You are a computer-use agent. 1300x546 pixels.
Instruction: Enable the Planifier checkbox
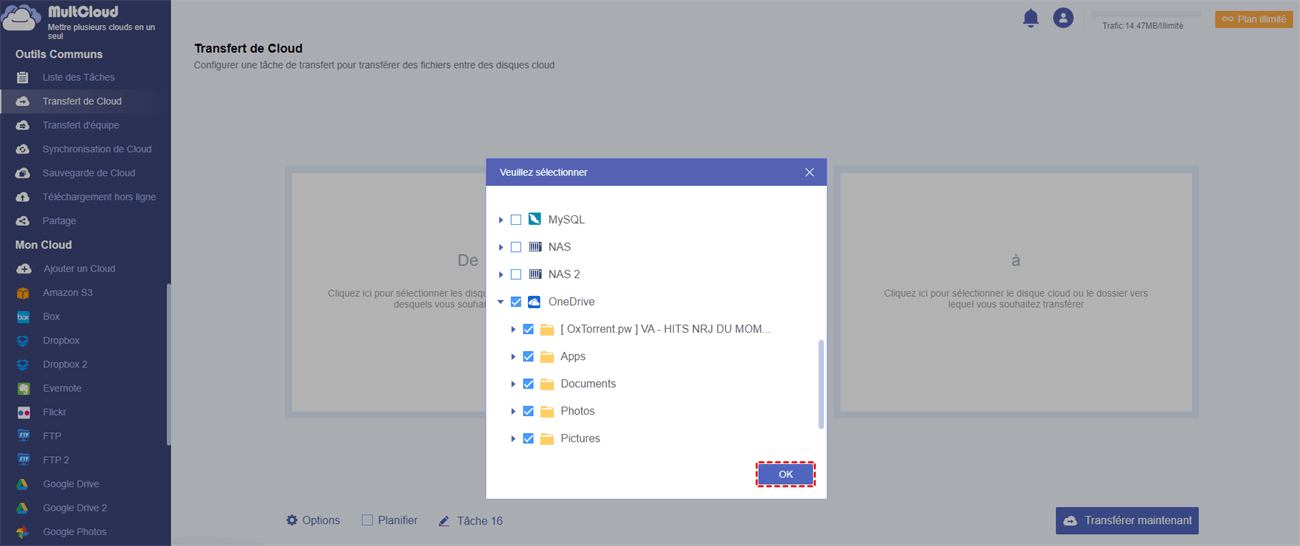click(367, 521)
